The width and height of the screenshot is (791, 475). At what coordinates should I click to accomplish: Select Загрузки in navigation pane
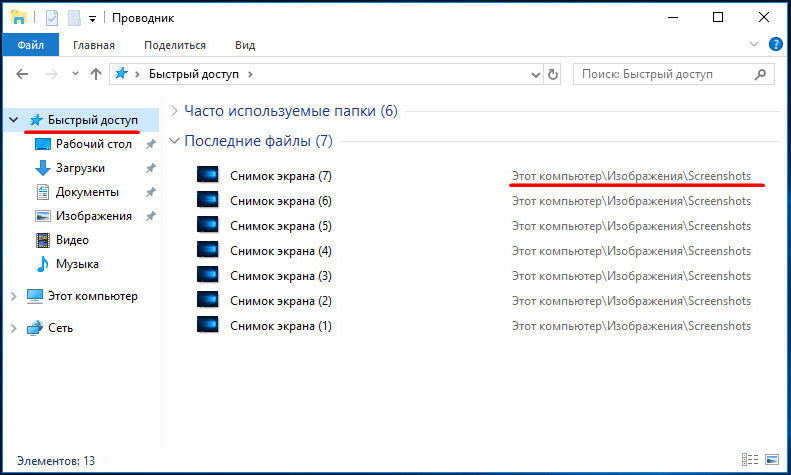point(80,168)
